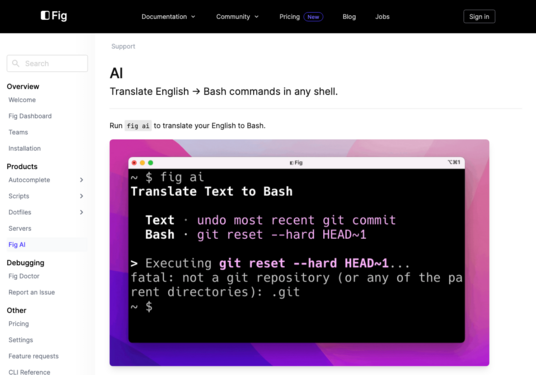Click the green zoom dot in terminal image
Image resolution: width=536 pixels, height=375 pixels.
click(x=150, y=163)
